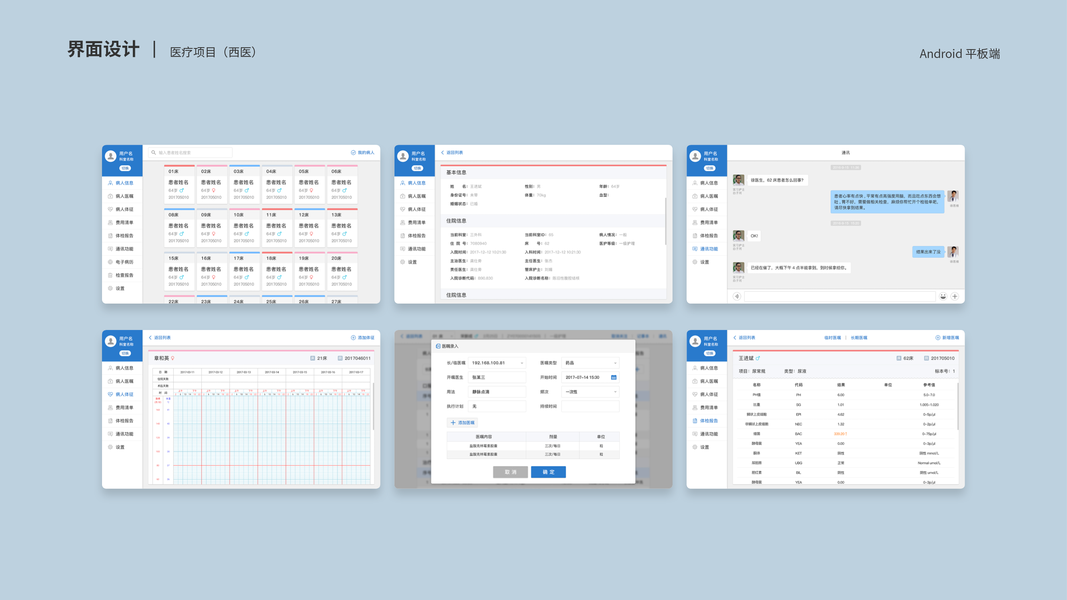
Task: Open 病人信息 in bed-list screen sidebar
Action: pos(122,183)
